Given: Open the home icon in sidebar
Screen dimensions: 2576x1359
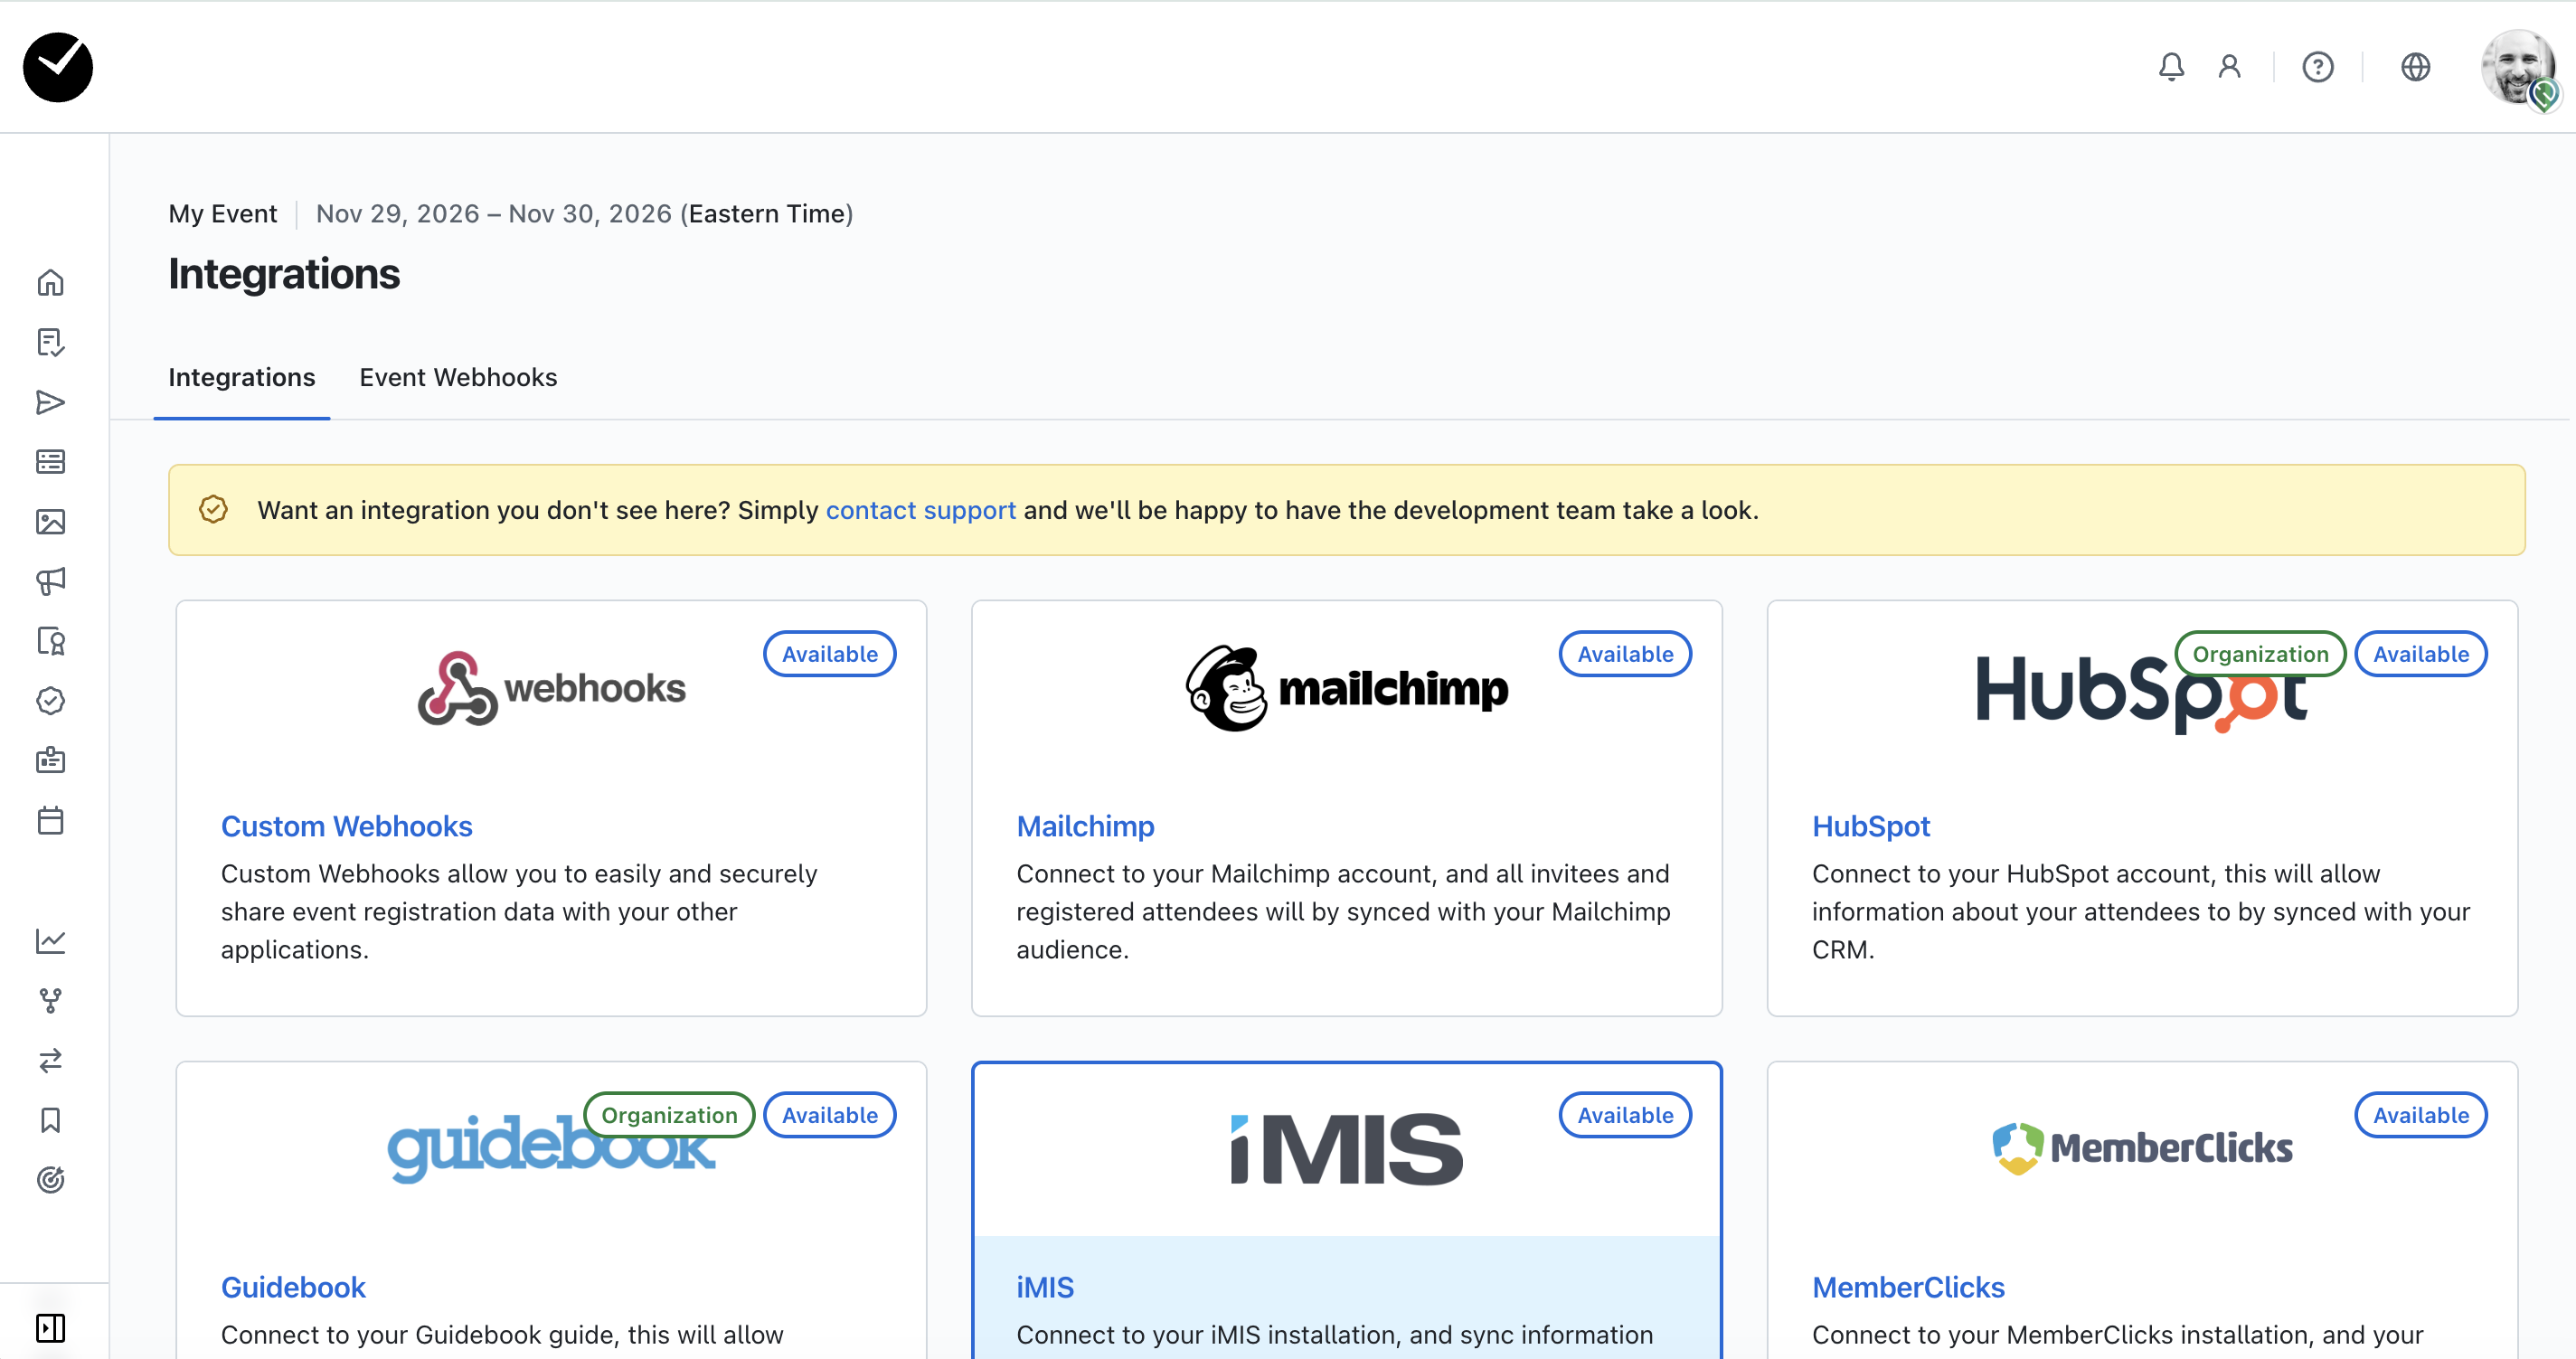Looking at the screenshot, I should click(x=51, y=283).
